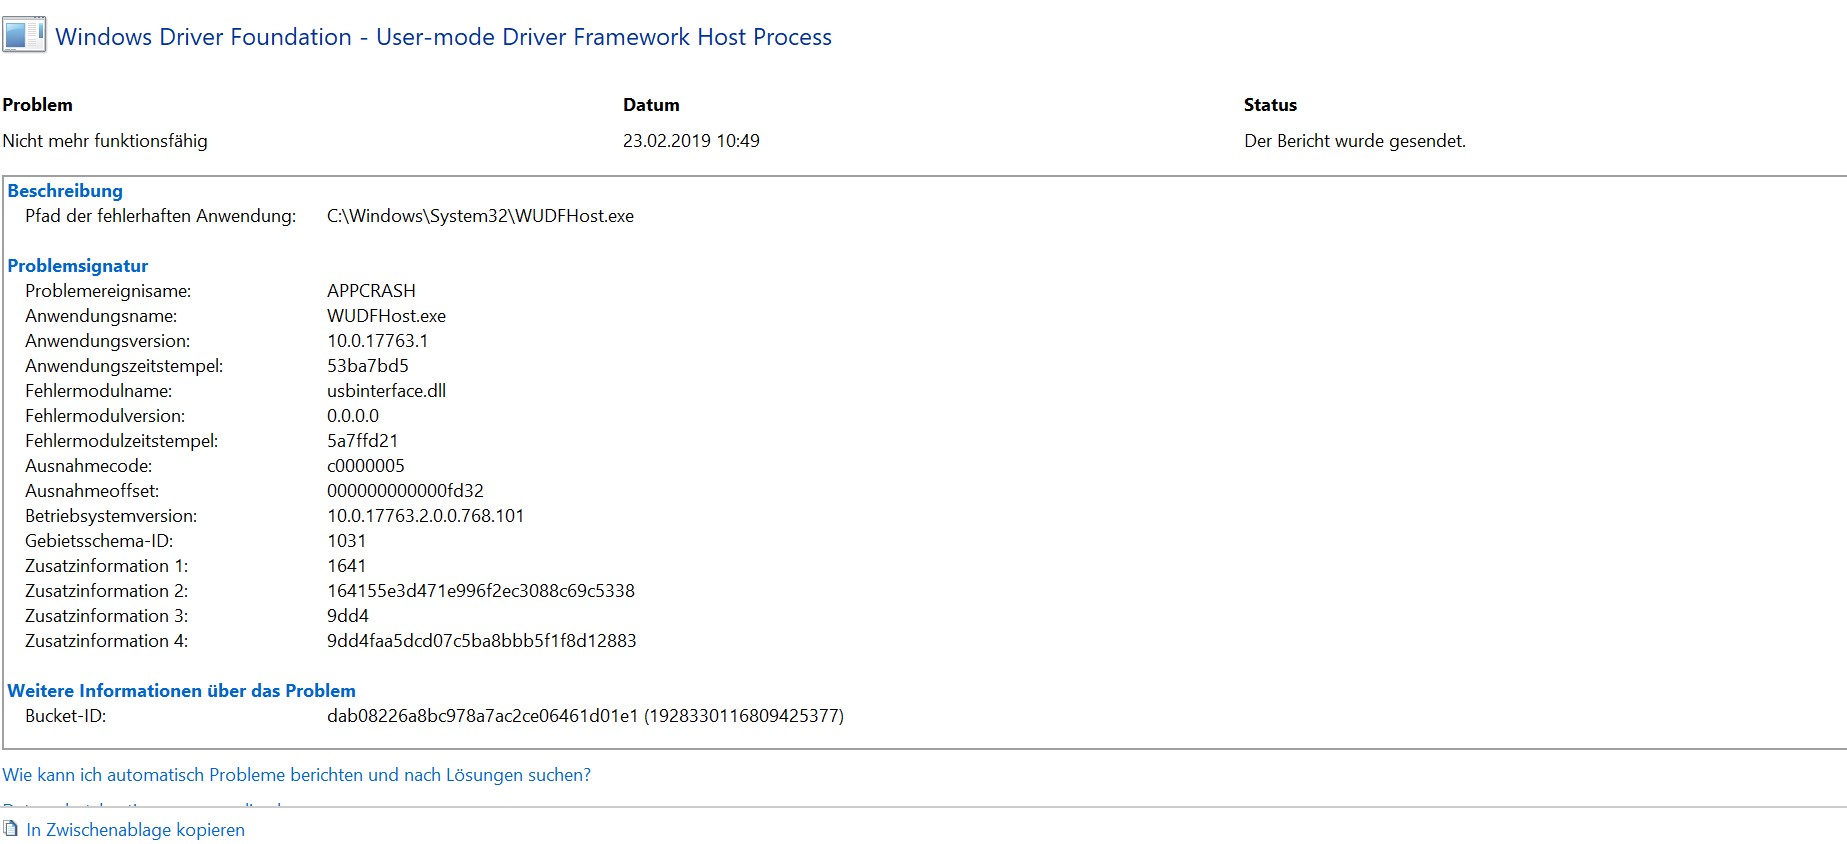Click the 'Ausnahmeoffset:' label
The width and height of the screenshot is (1847, 844).
[x=92, y=491]
